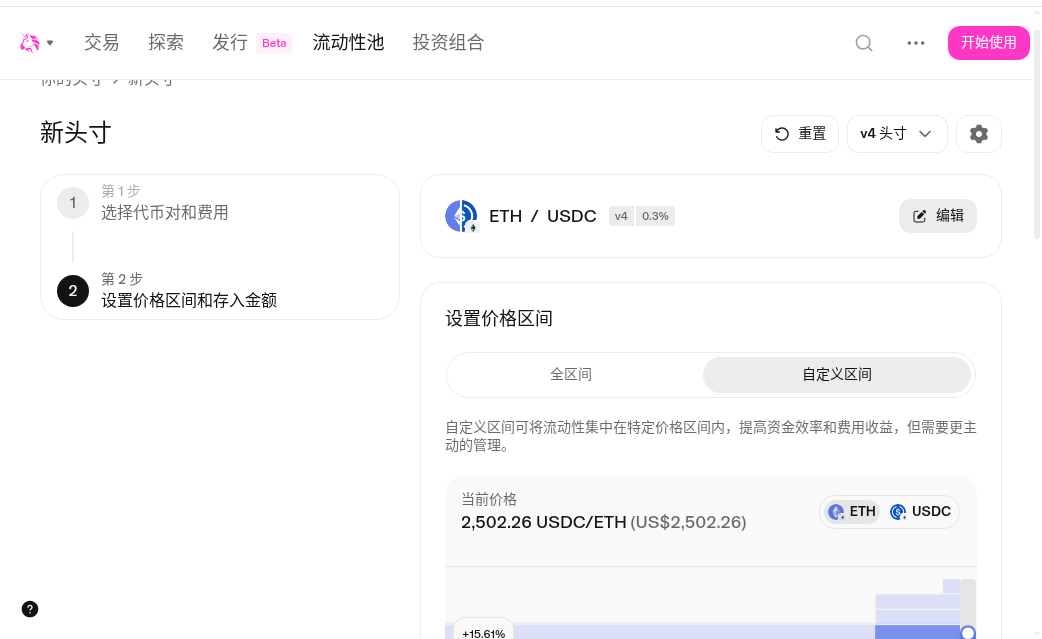This screenshot has height=639, width=1042.
Task: Choose the 自定义区间 range option
Action: (837, 375)
